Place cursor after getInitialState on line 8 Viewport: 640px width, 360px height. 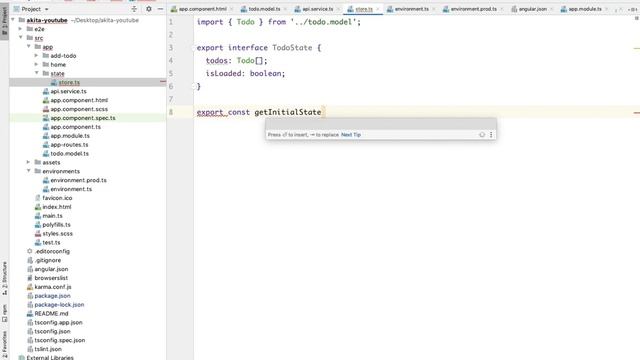tap(322, 112)
